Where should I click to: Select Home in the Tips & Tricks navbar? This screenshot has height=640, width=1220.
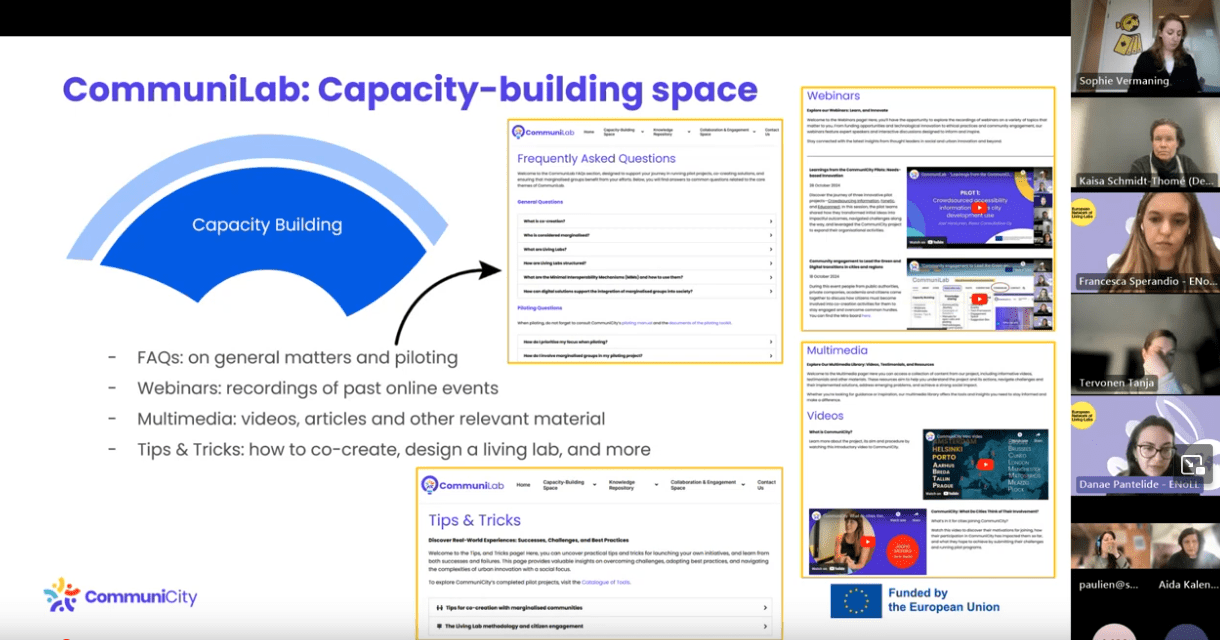tap(523, 485)
